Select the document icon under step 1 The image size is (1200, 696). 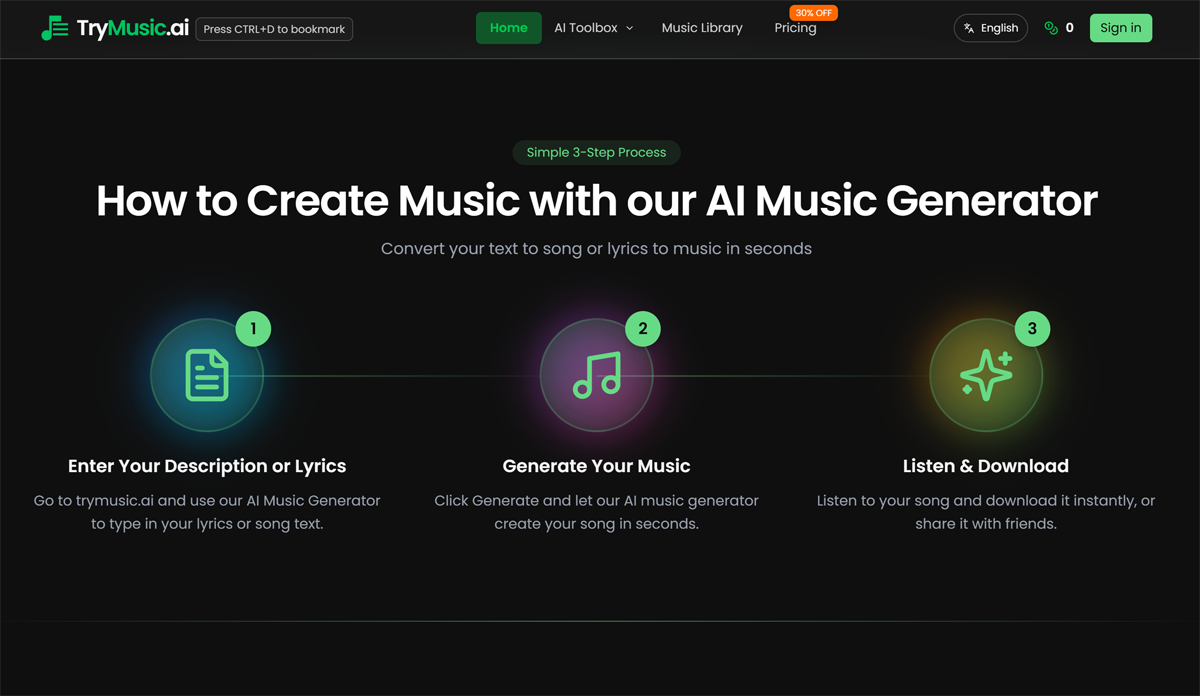tap(207, 375)
